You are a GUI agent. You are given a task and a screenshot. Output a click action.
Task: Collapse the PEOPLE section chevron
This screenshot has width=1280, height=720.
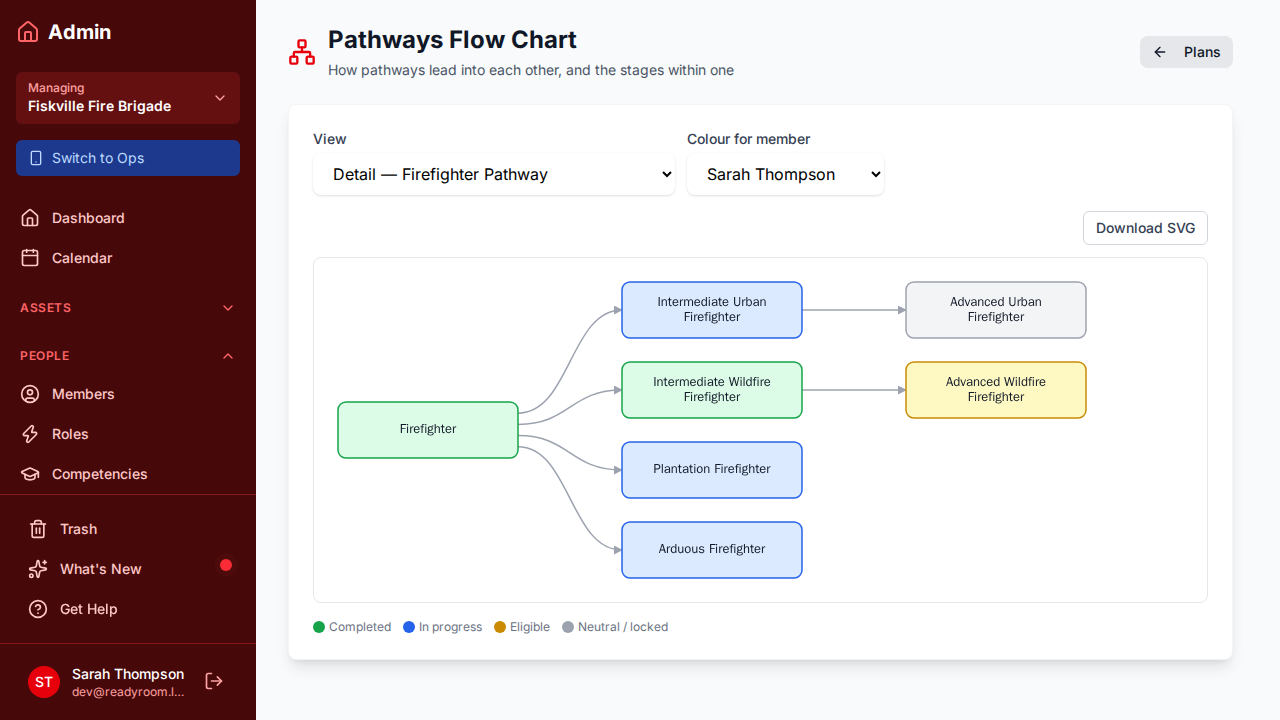point(228,356)
